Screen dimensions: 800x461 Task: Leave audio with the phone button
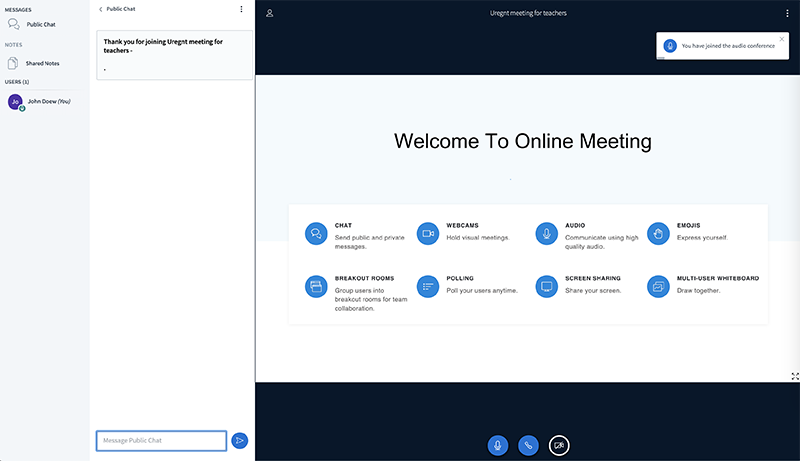tap(528, 445)
